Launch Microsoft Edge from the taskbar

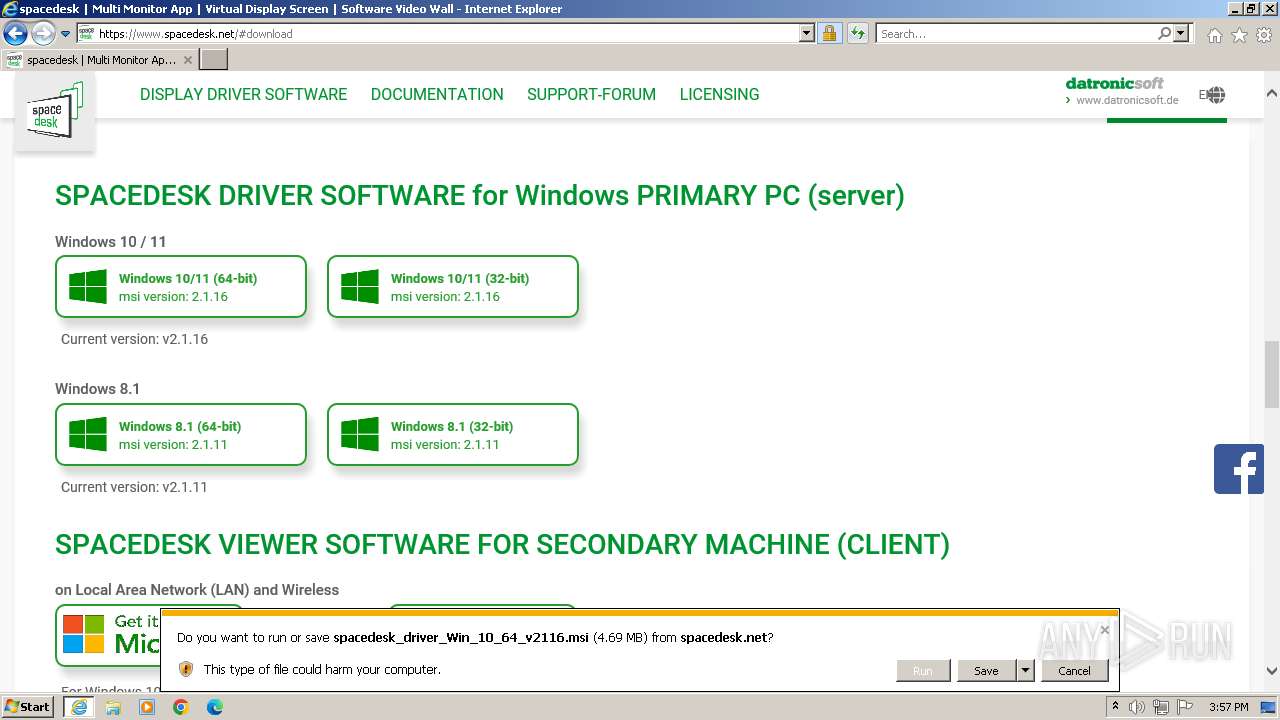pyautogui.click(x=215, y=707)
